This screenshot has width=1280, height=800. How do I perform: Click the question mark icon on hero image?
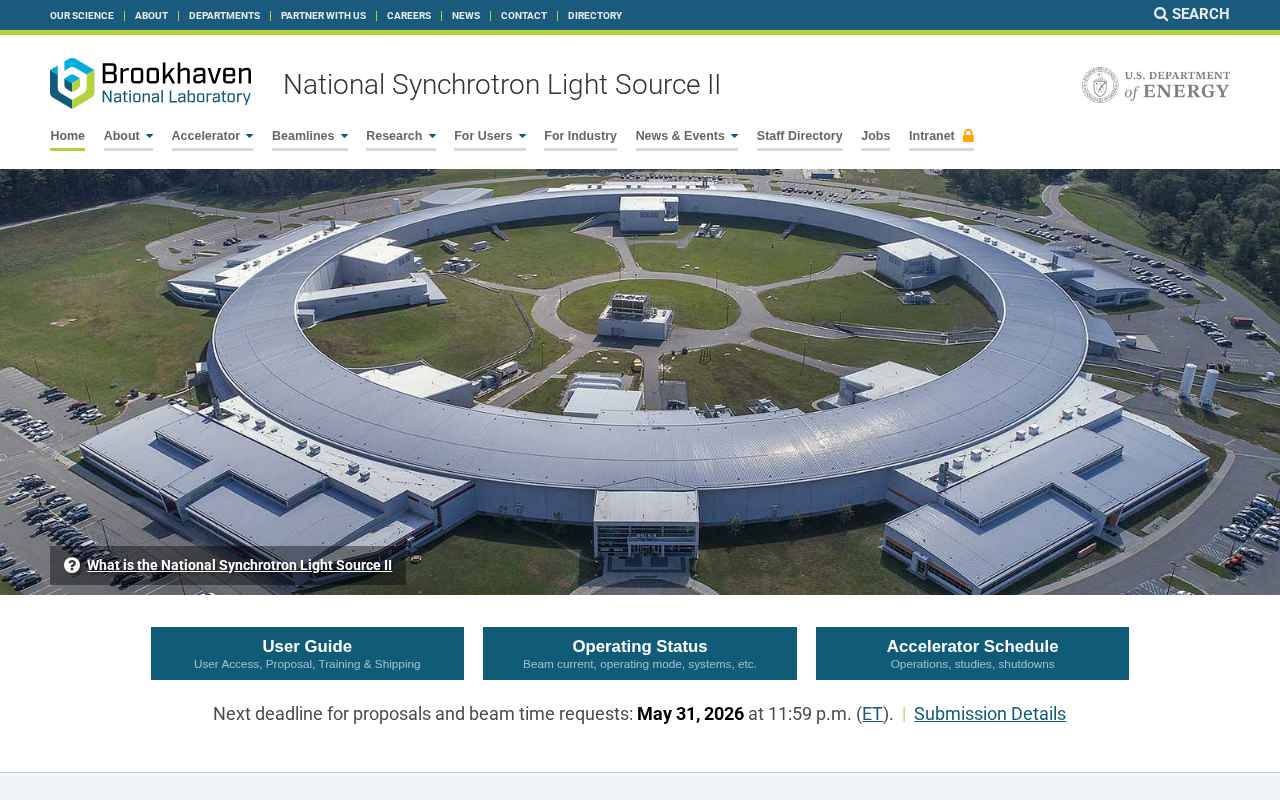tap(72, 565)
